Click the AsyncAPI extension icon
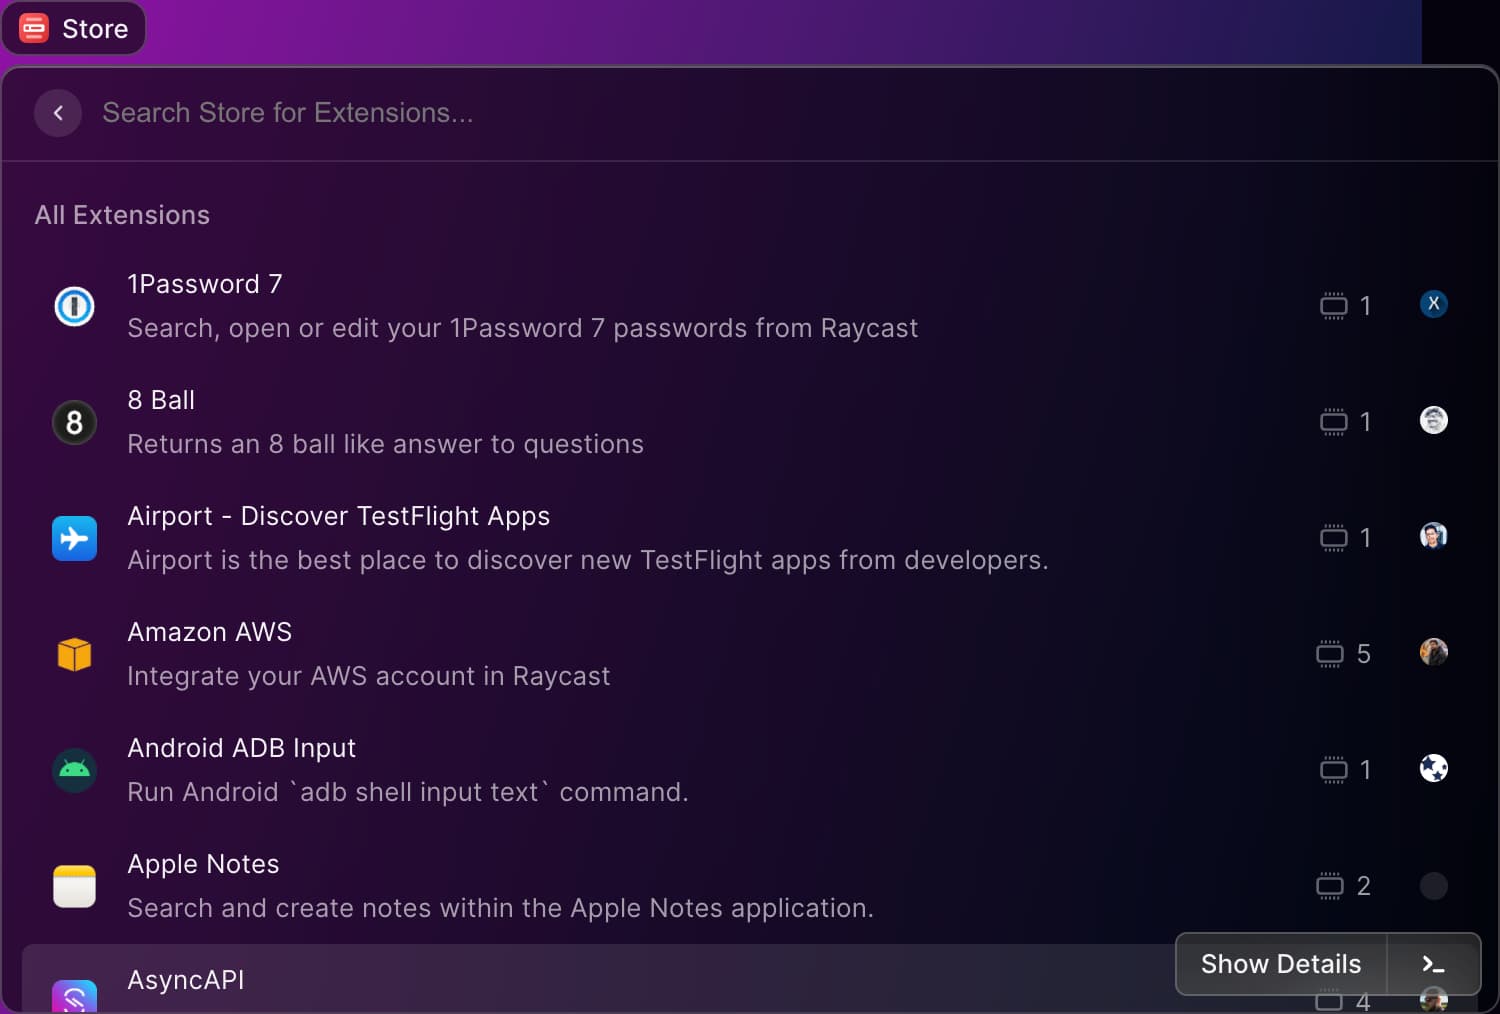The image size is (1500, 1014). pyautogui.click(x=74, y=996)
